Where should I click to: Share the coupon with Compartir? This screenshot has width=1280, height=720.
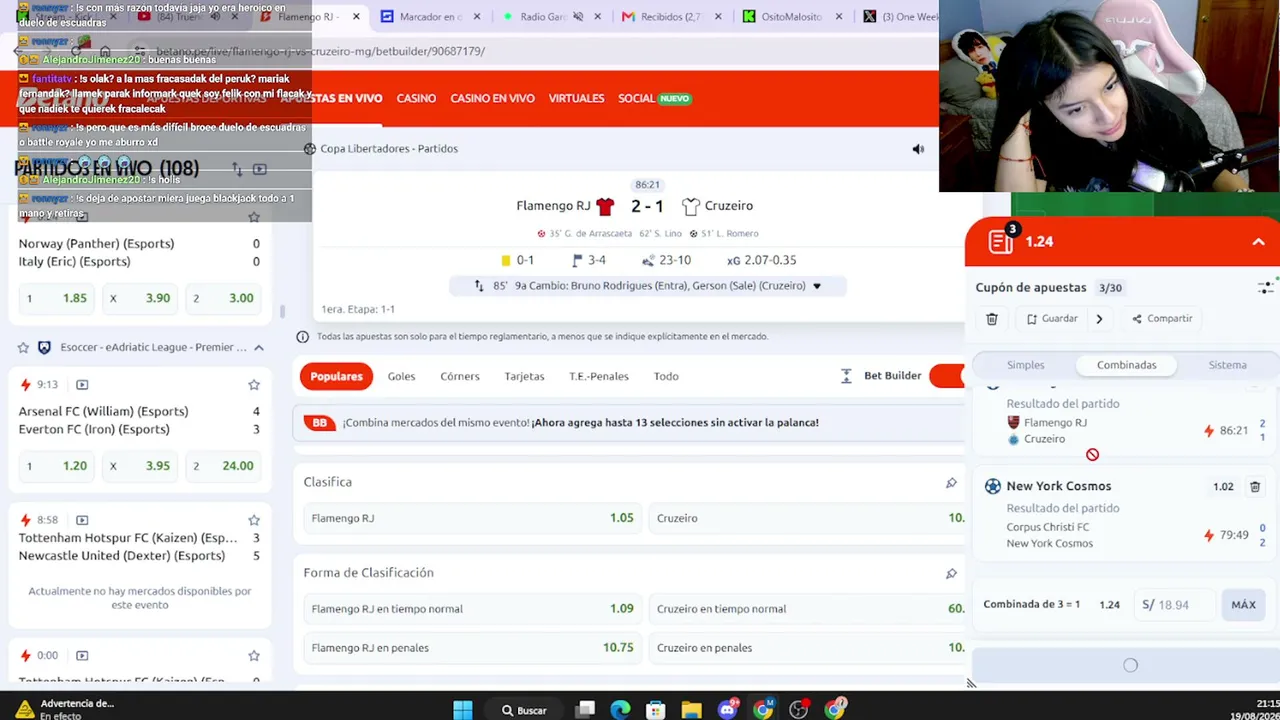(x=1162, y=319)
